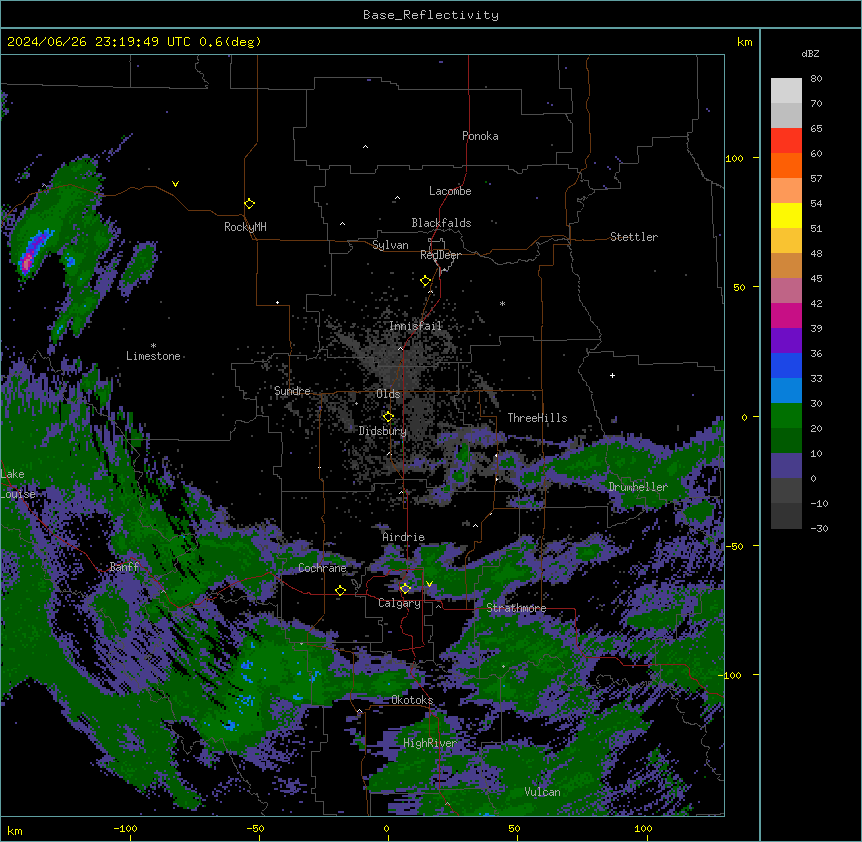Click the dBZ legend heading
The image size is (862, 842).
pos(810,53)
